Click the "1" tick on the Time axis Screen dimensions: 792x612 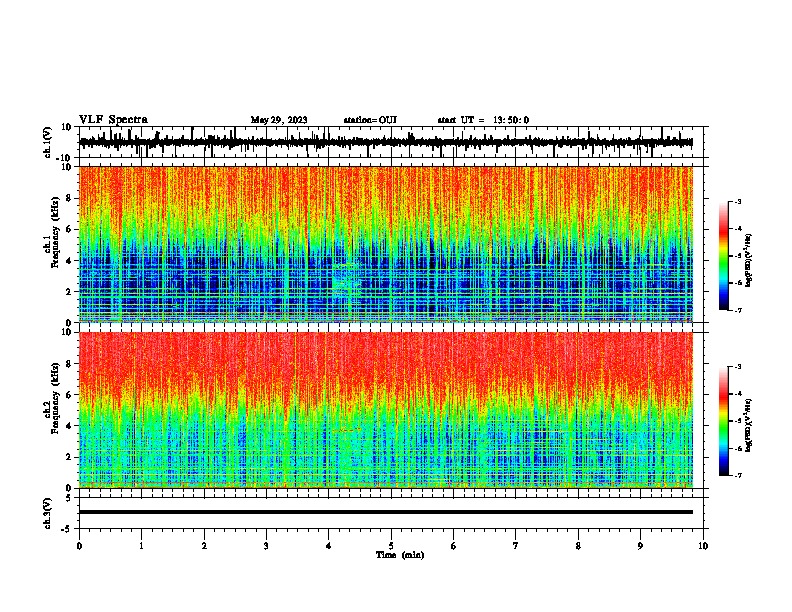click(x=141, y=546)
